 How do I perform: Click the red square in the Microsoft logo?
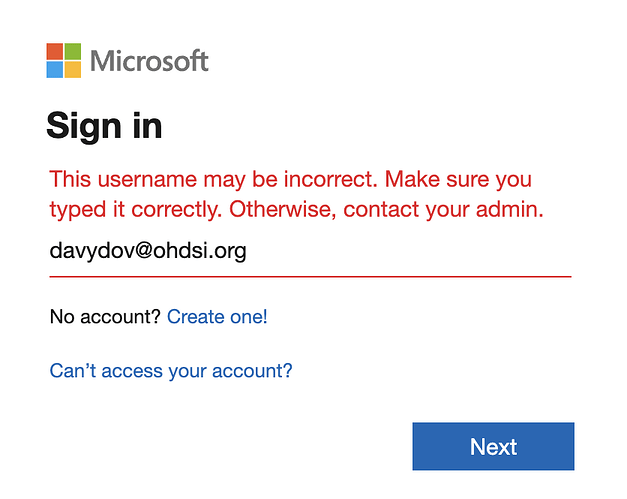[55, 52]
